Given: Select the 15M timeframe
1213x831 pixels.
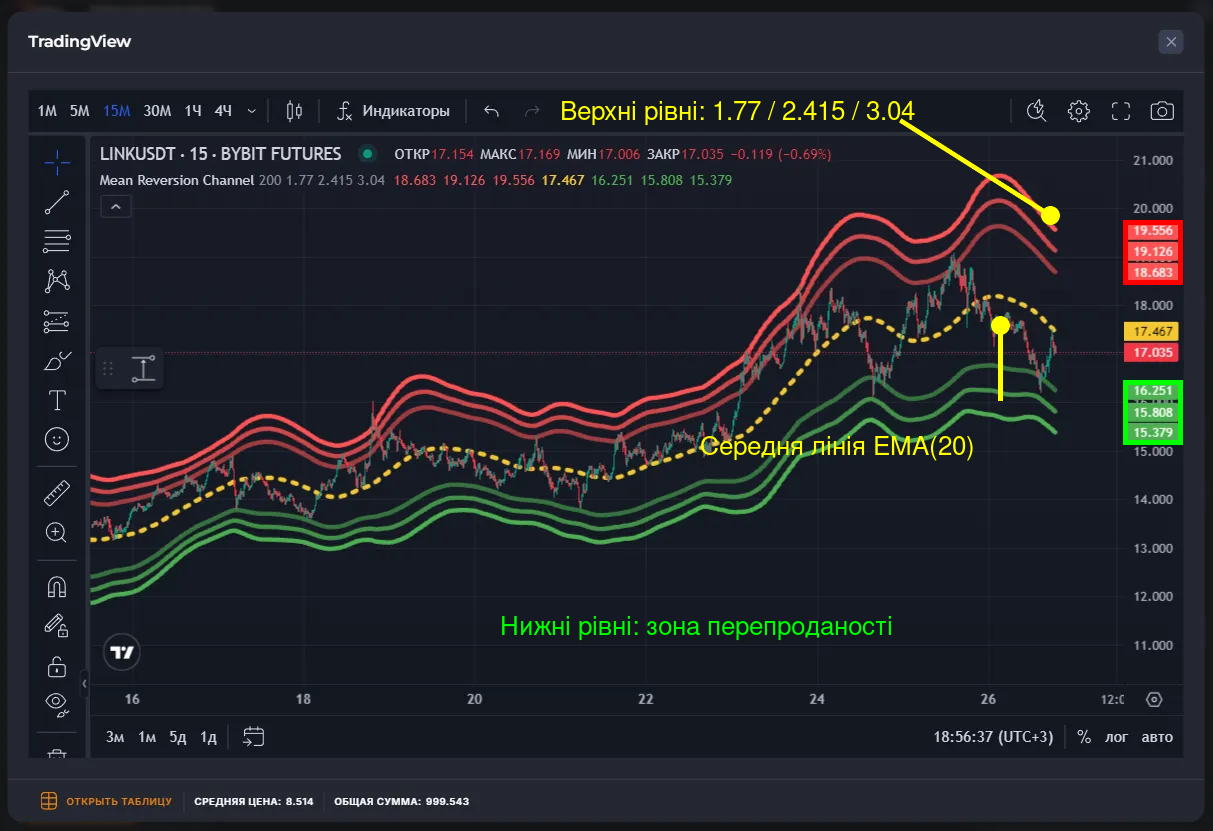Looking at the screenshot, I should [x=117, y=111].
